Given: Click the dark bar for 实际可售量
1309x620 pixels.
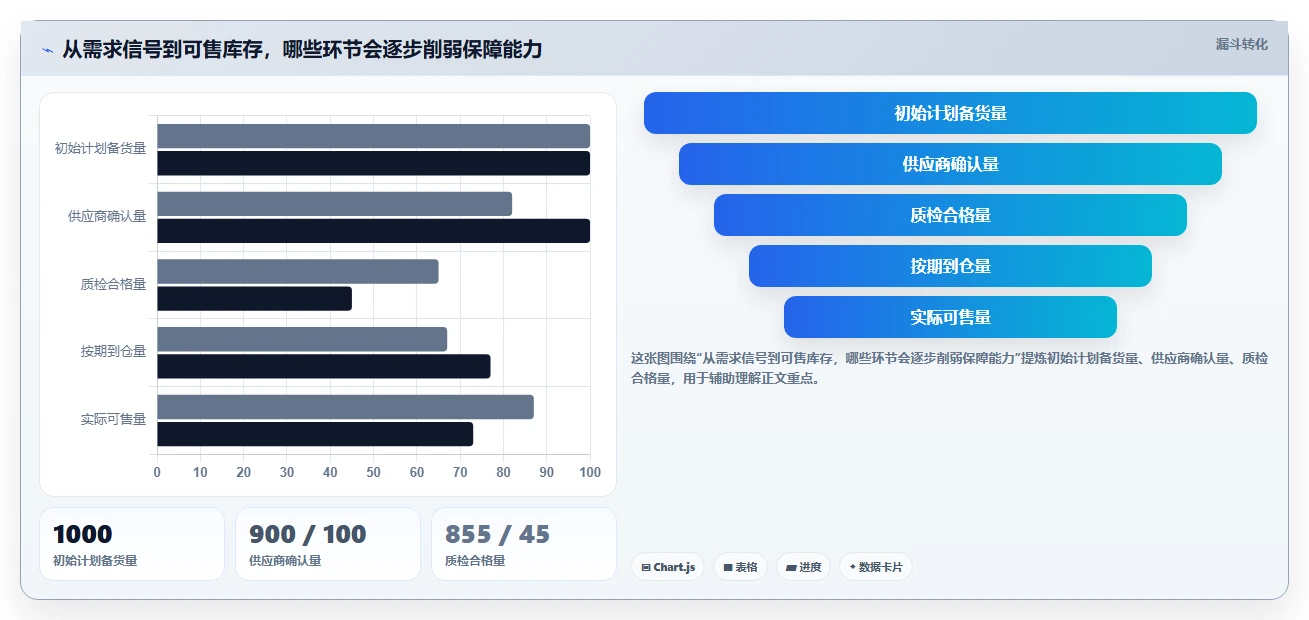Looking at the screenshot, I should 315,434.
